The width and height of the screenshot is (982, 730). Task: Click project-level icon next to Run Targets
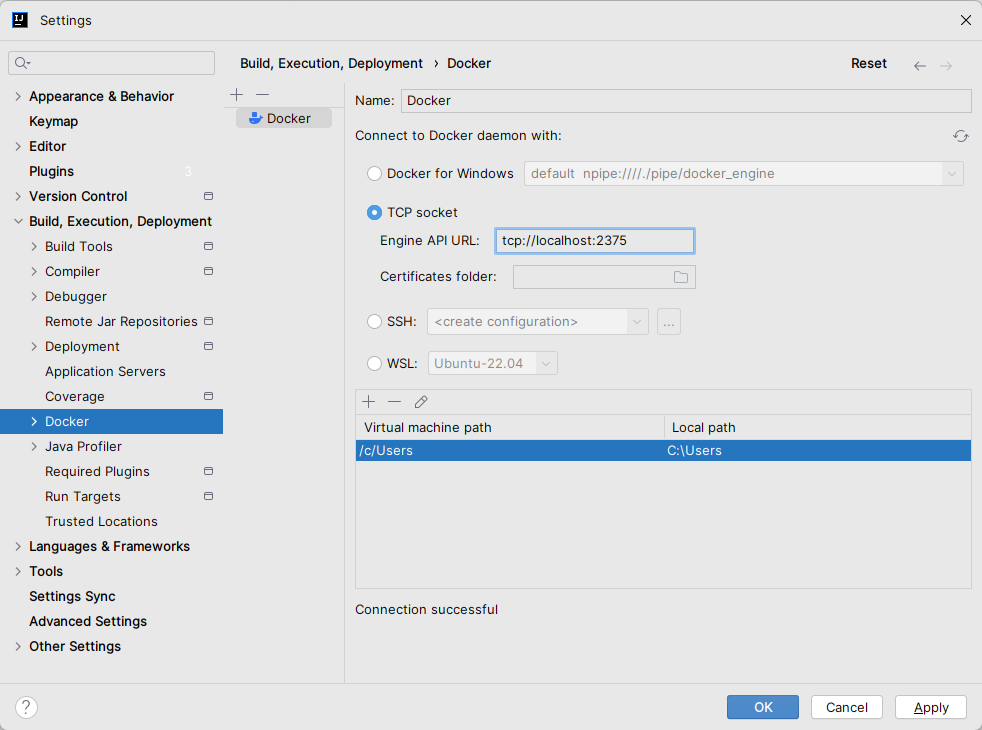coord(209,496)
